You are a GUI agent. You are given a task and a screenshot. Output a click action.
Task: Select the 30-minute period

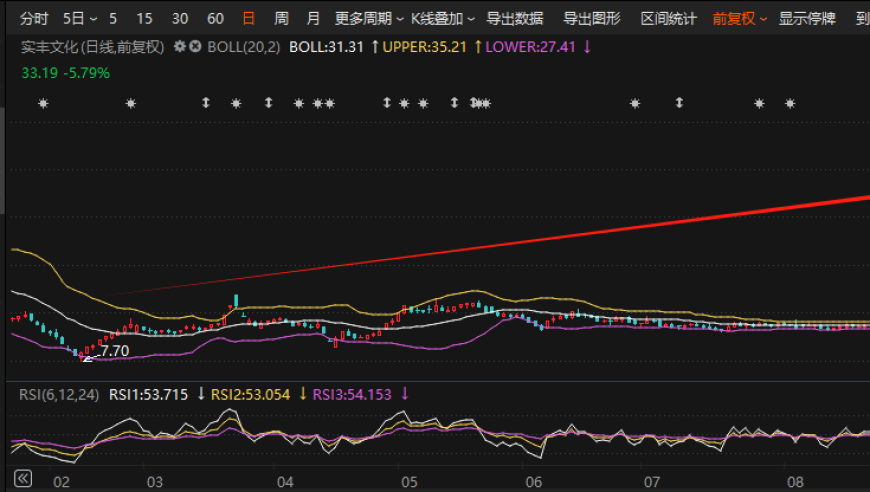tap(180, 18)
